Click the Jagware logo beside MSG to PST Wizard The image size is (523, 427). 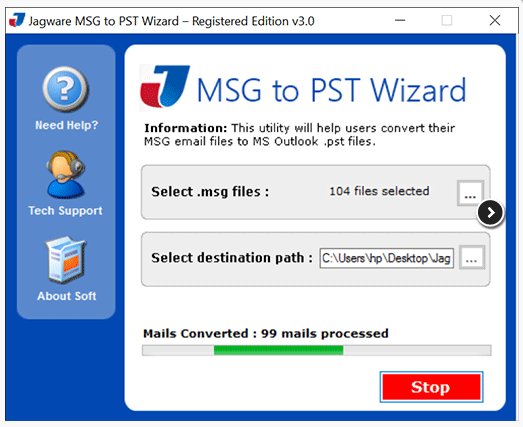click(165, 86)
